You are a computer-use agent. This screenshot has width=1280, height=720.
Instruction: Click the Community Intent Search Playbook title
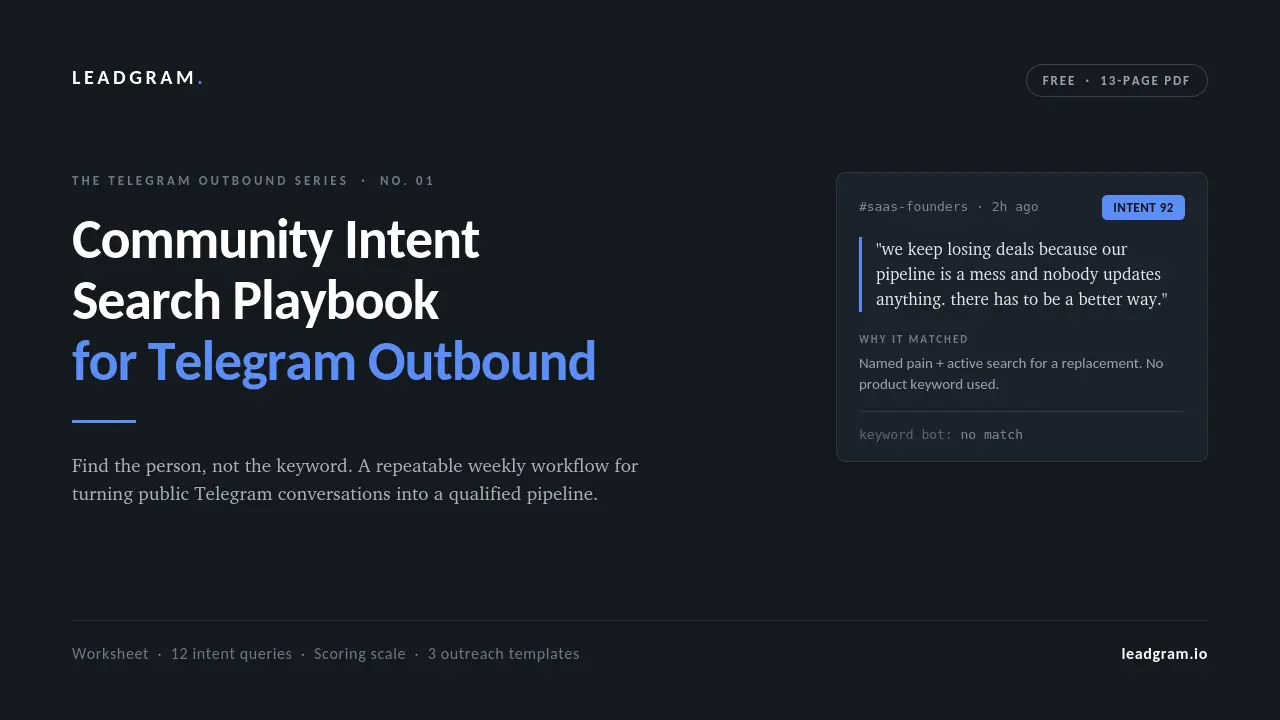tap(276, 270)
